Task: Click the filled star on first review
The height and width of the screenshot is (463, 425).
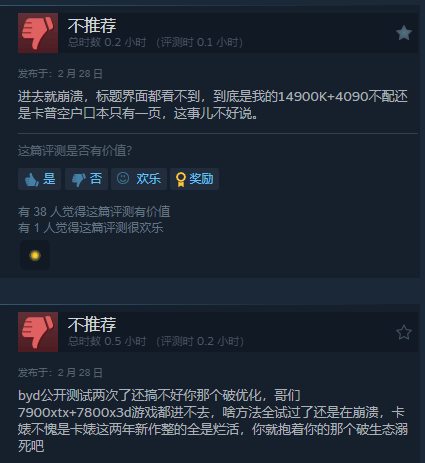Action: pyautogui.click(x=404, y=33)
